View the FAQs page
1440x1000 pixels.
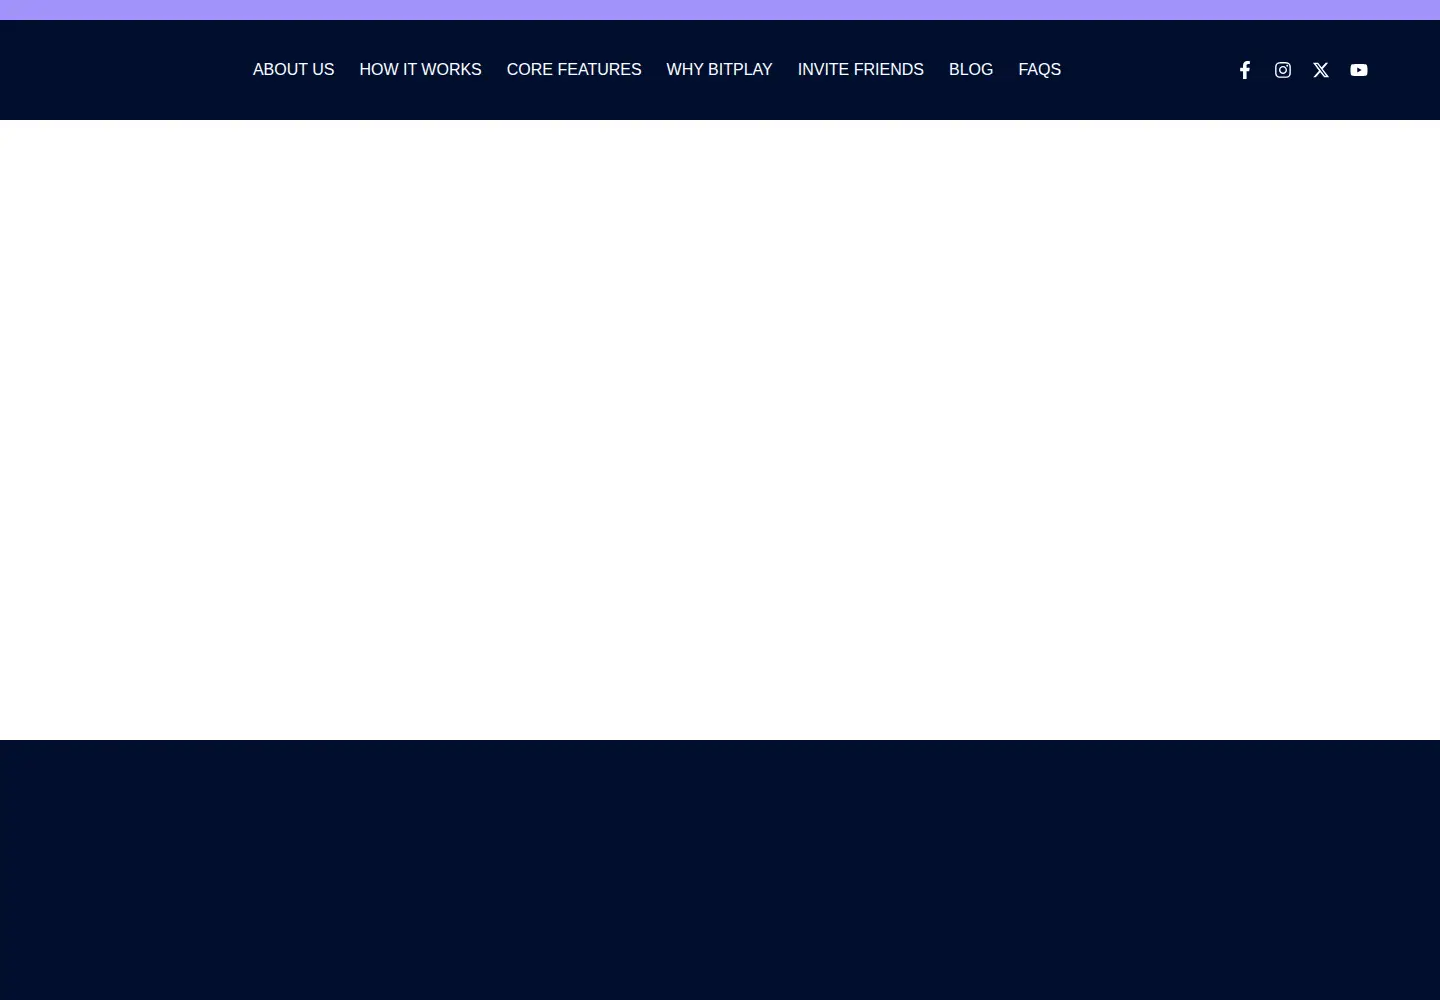1040,70
